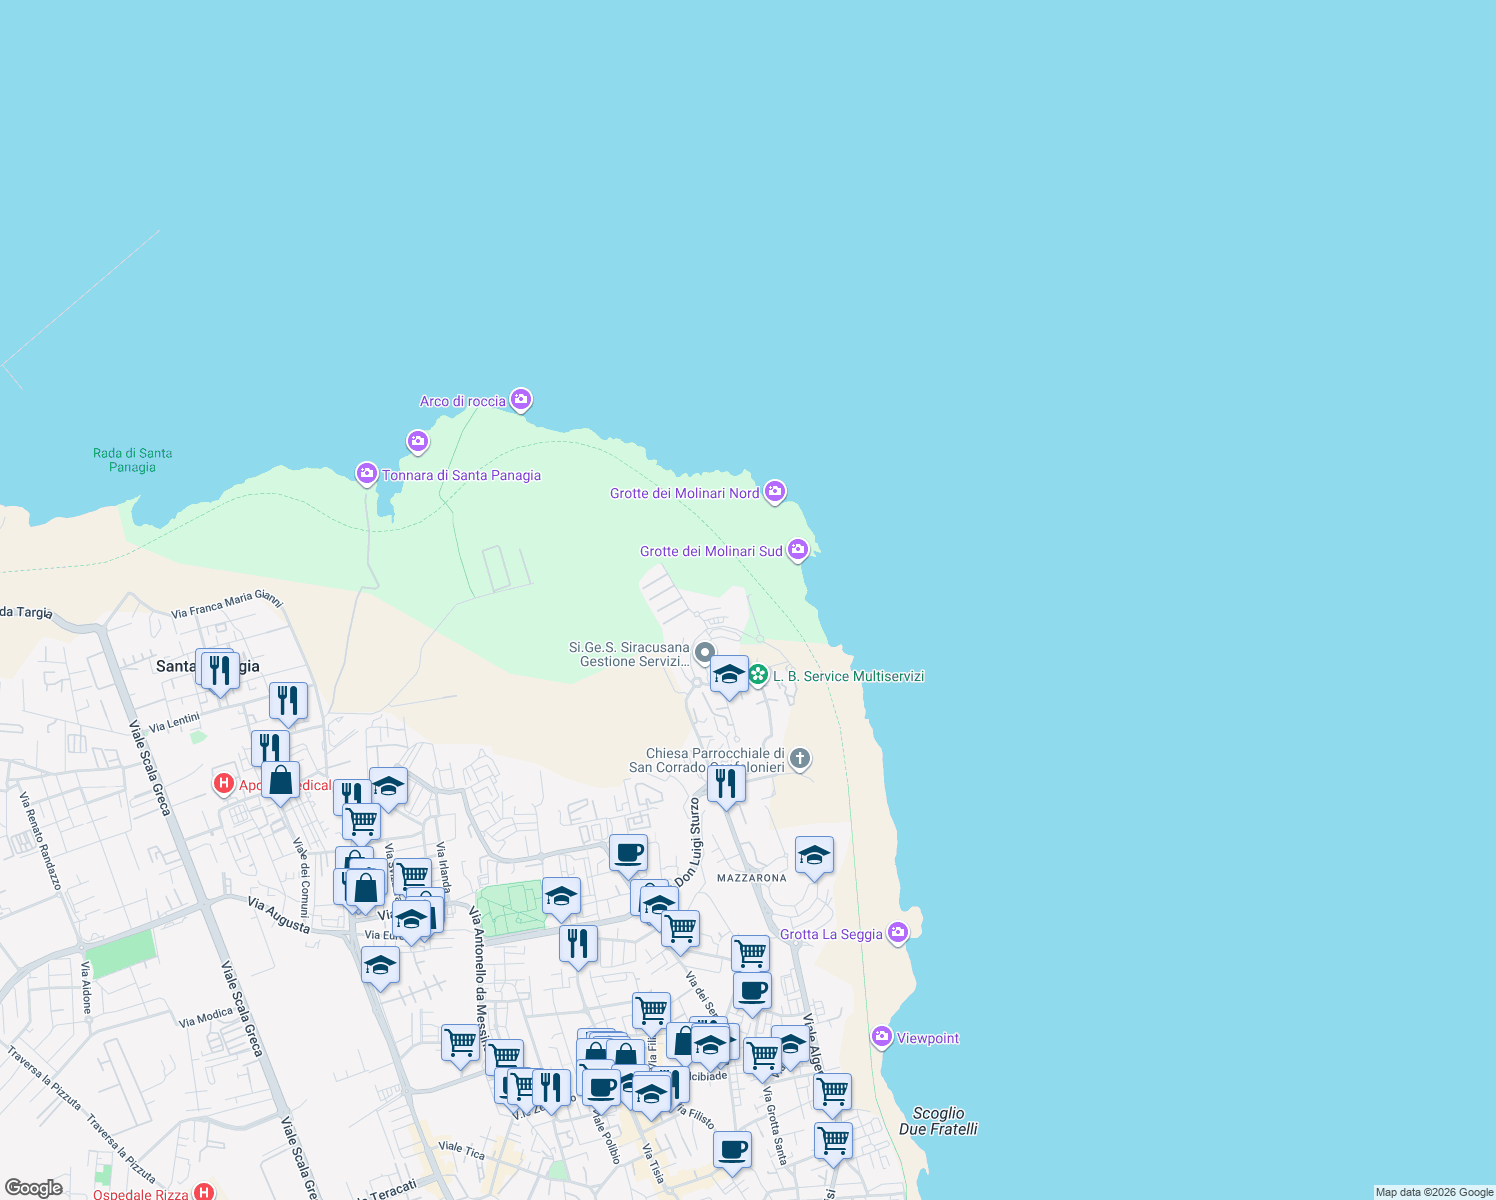Click the Grotte dei Molinari Sud camera icon
Viewport: 1496px width, 1200px height.
(798, 550)
